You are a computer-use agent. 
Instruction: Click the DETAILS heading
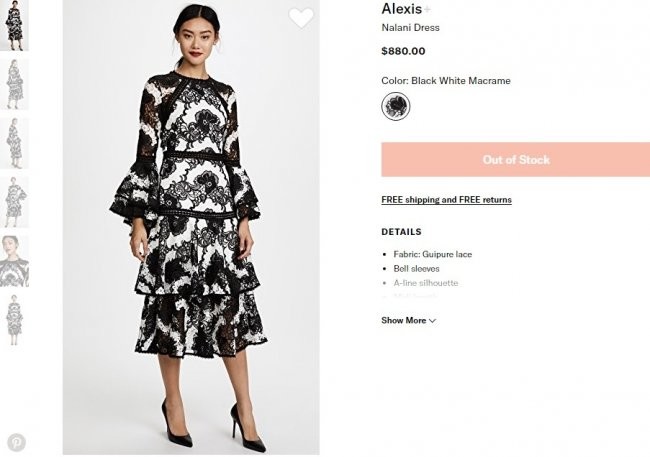[x=401, y=232]
